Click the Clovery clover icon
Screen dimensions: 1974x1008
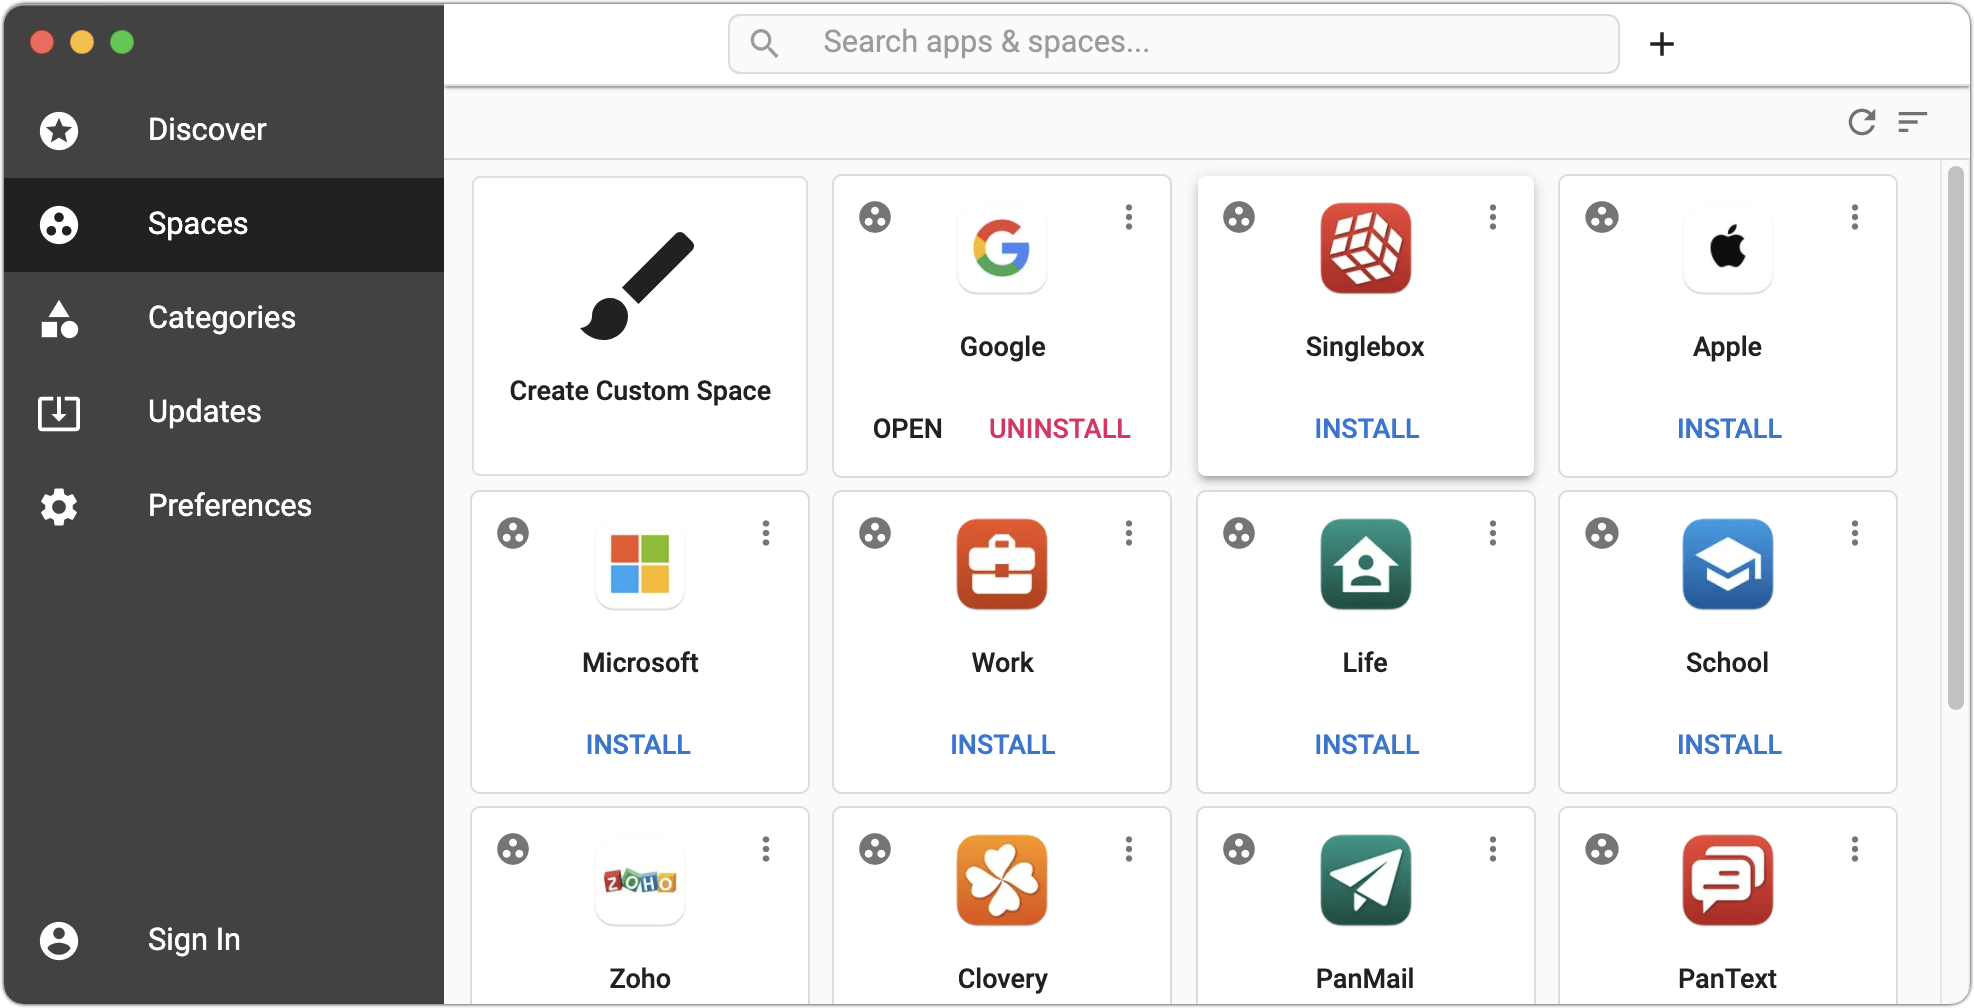[1002, 881]
